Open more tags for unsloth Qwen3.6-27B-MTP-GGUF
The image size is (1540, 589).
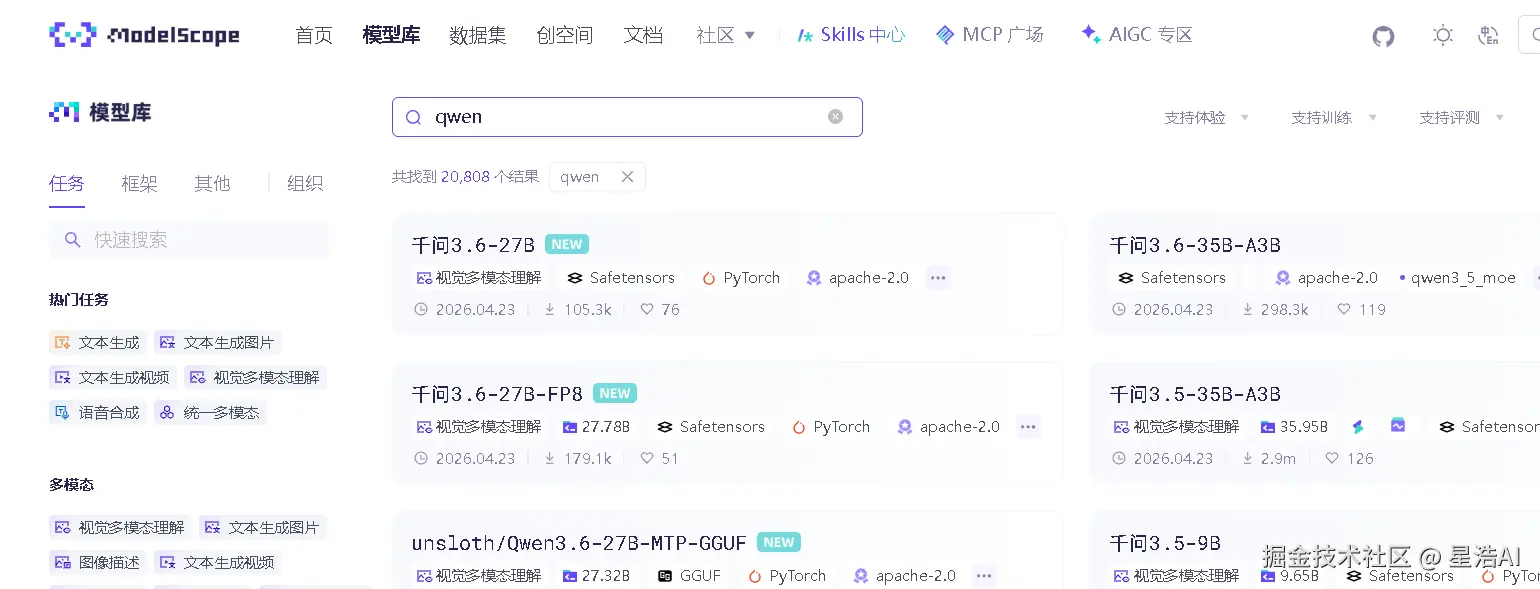[984, 576]
